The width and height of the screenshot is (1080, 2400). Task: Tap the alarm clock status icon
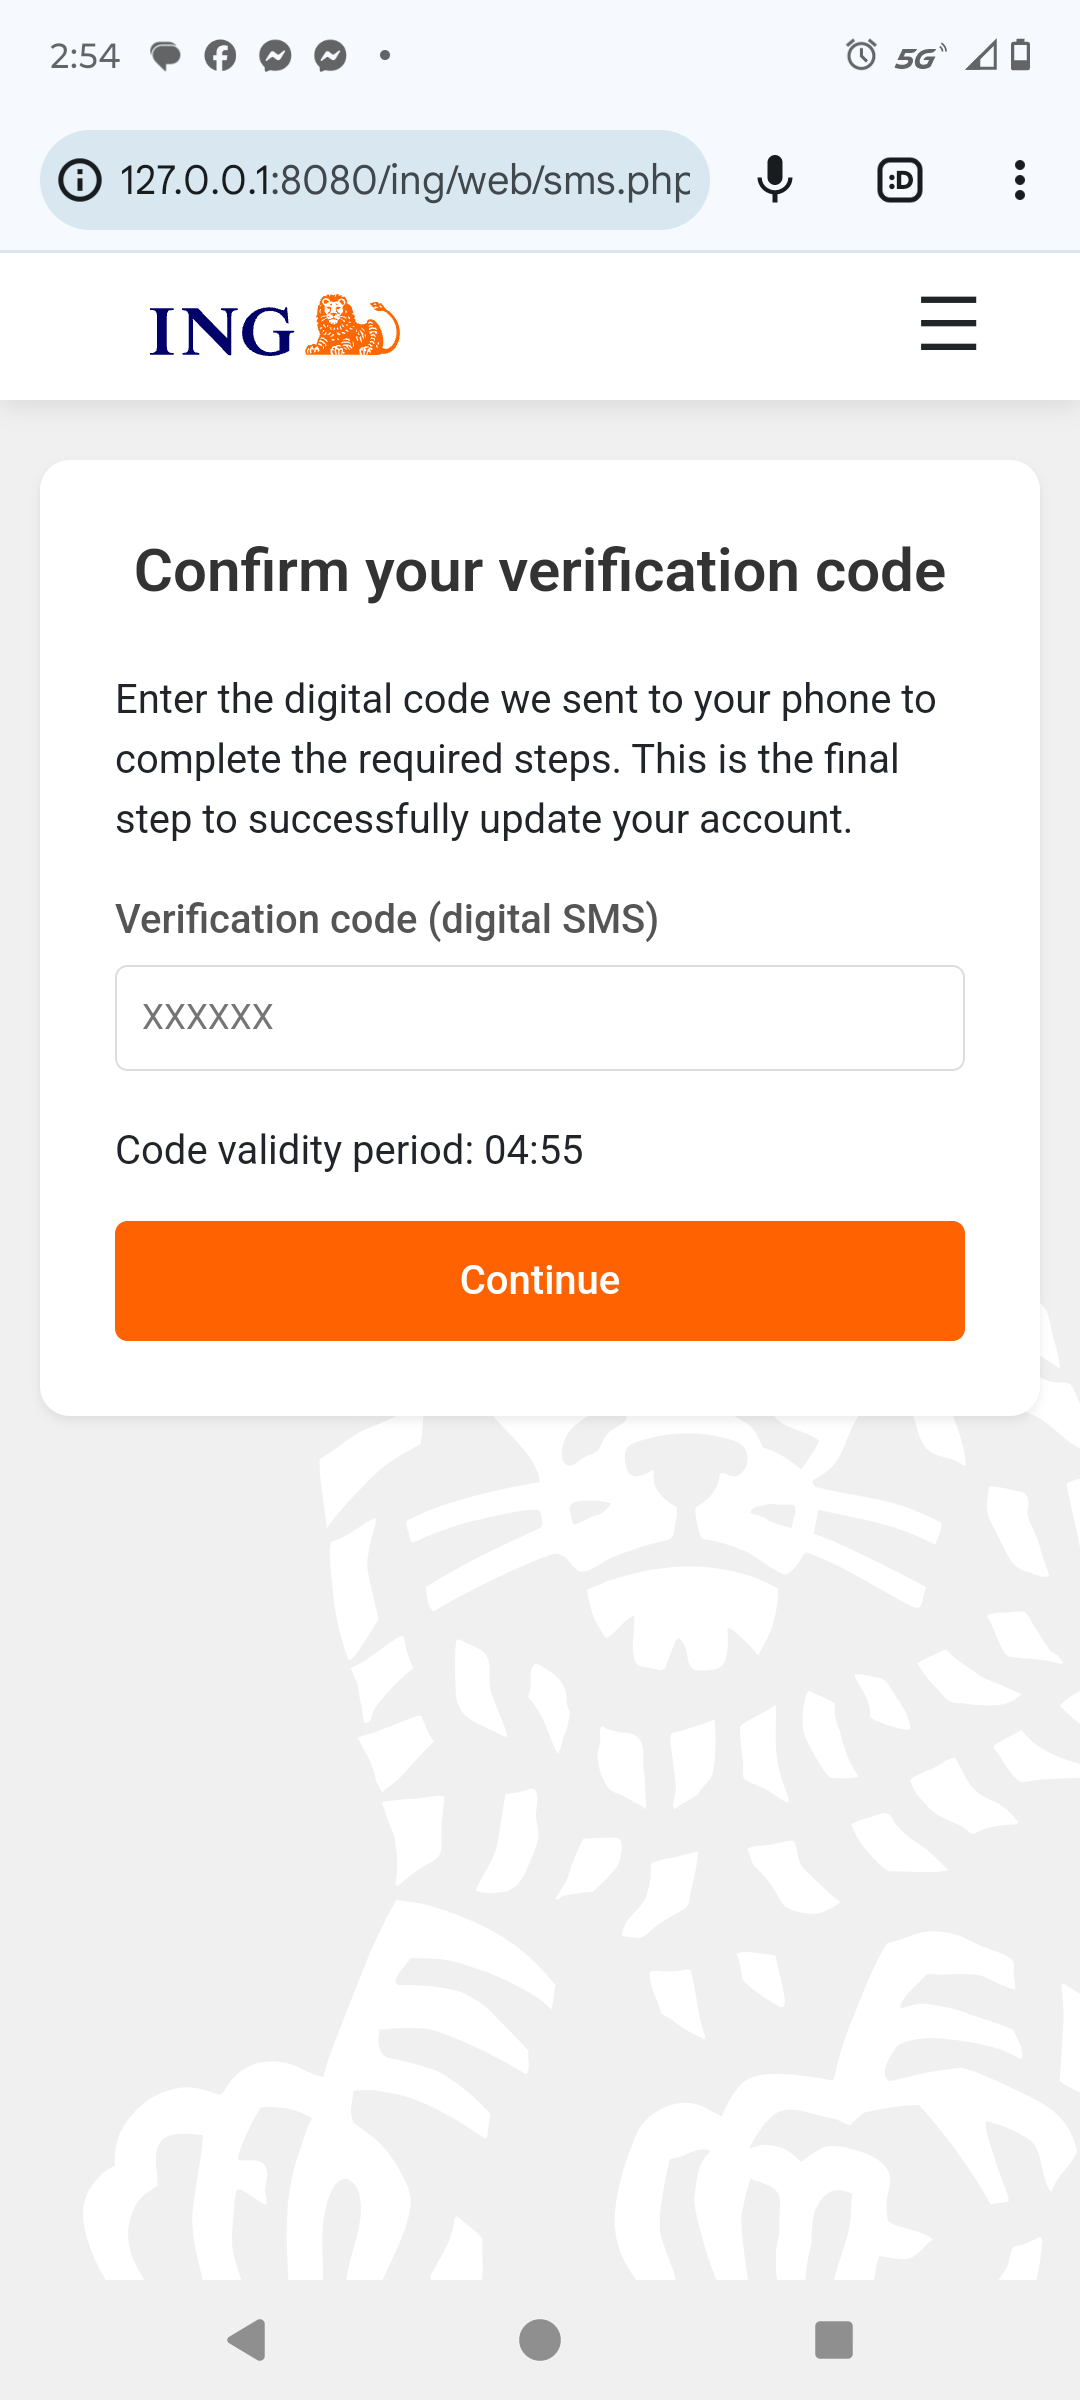point(861,55)
